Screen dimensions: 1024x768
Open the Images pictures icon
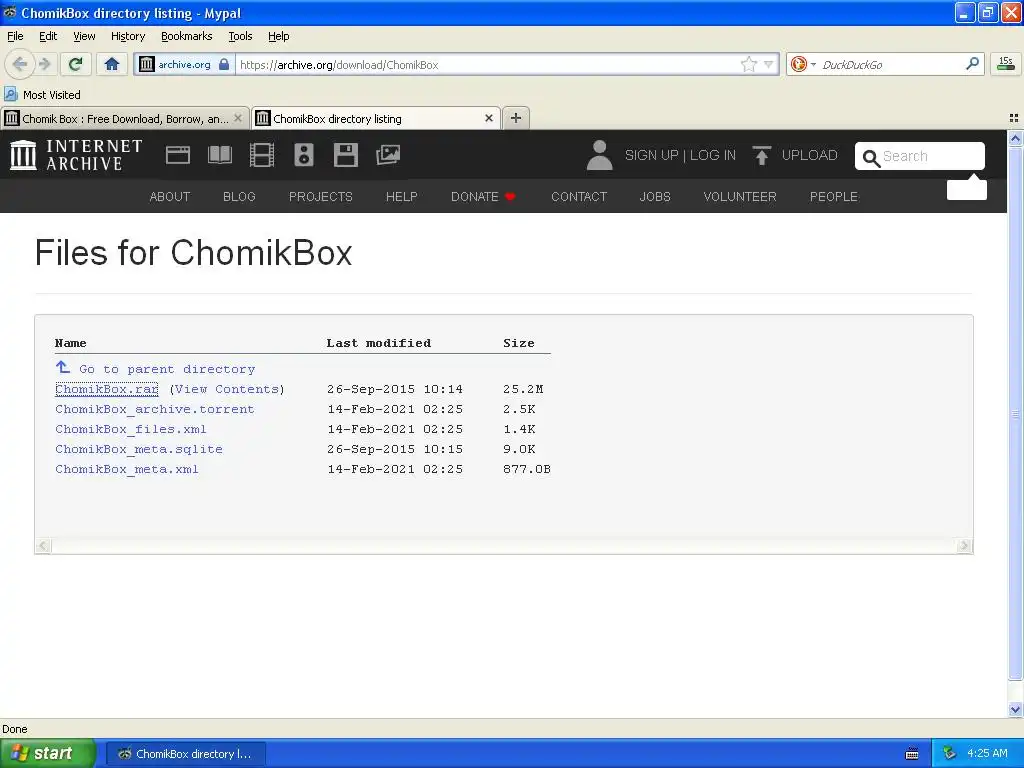coord(388,155)
